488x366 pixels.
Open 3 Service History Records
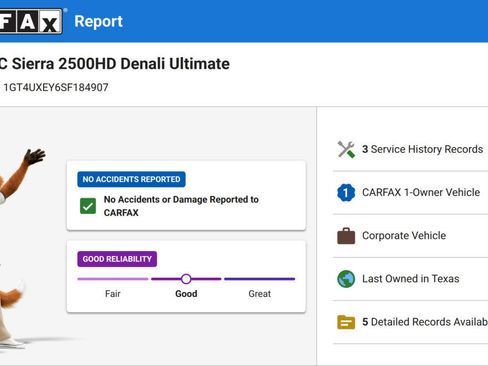(x=410, y=149)
